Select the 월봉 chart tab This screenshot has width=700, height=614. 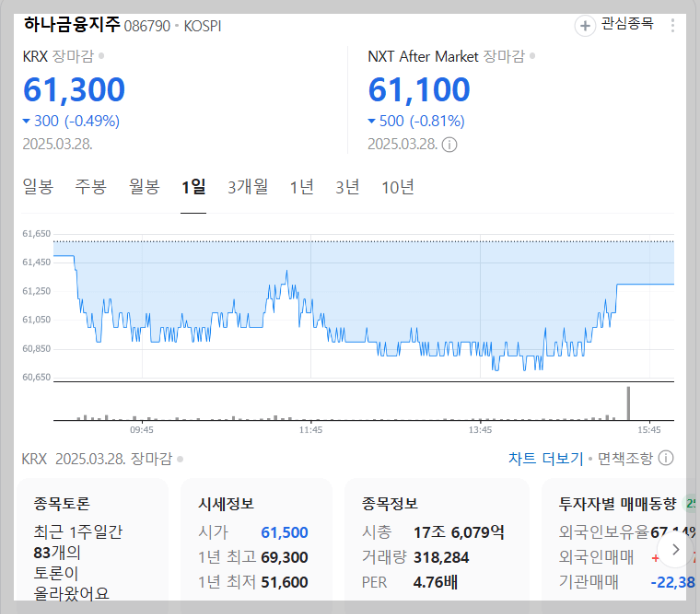pos(144,187)
